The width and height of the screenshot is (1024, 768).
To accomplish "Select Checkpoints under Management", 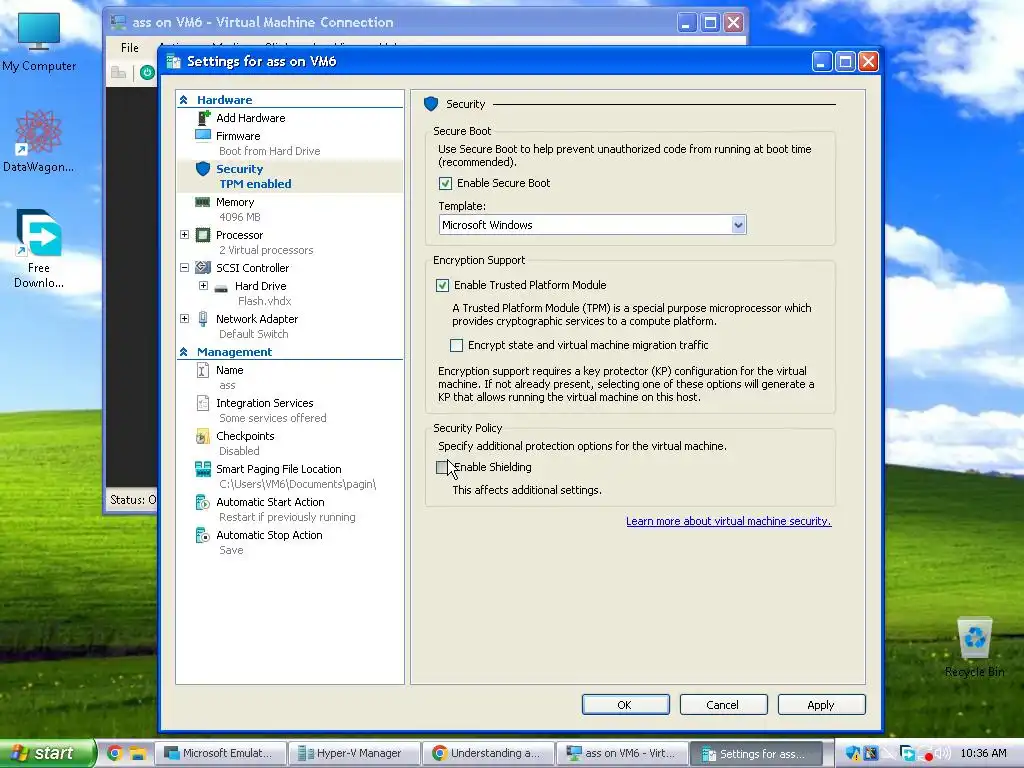I will (x=245, y=436).
